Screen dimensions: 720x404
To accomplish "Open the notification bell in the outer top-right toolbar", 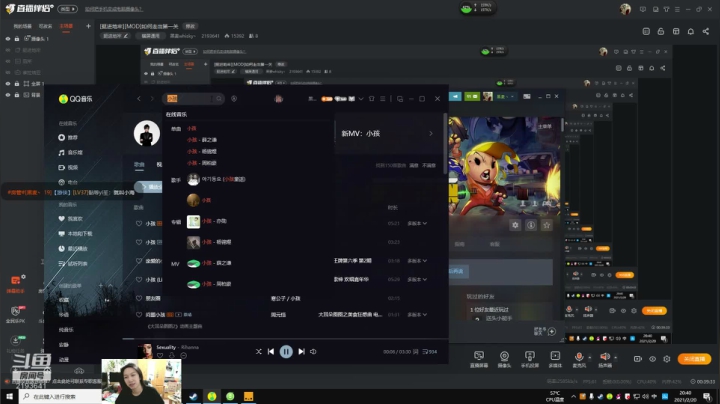I will (691, 31).
